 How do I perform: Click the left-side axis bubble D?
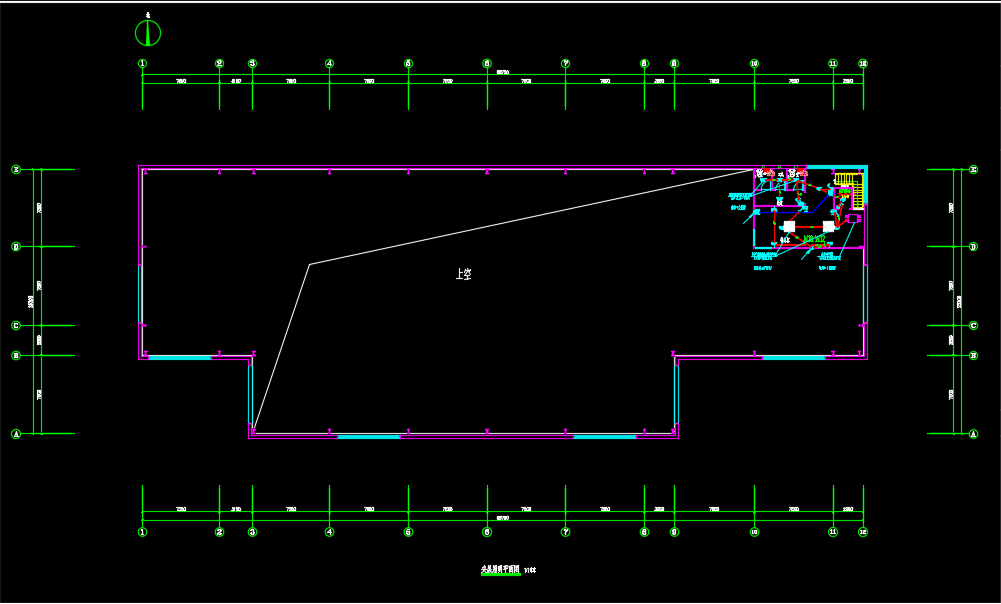coord(16,246)
